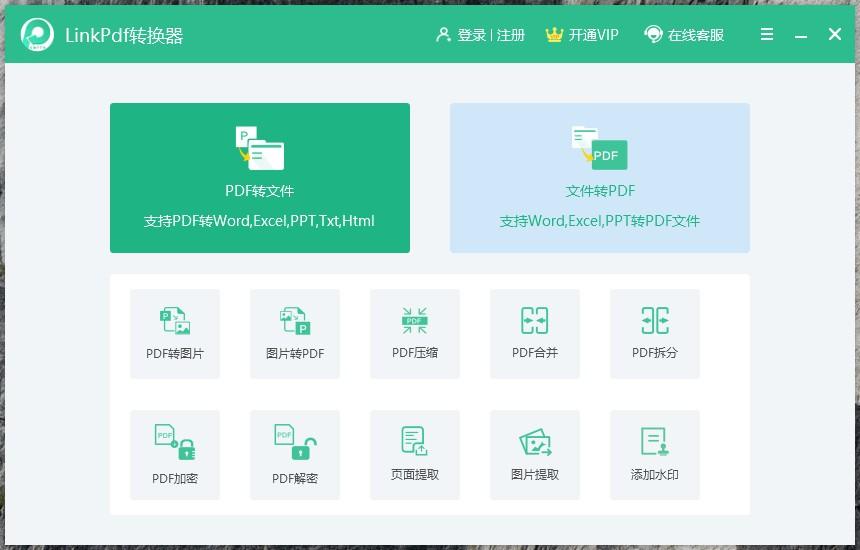This screenshot has width=860, height=550.
Task: Click the 图片转PDF label
Action: pyautogui.click(x=295, y=354)
